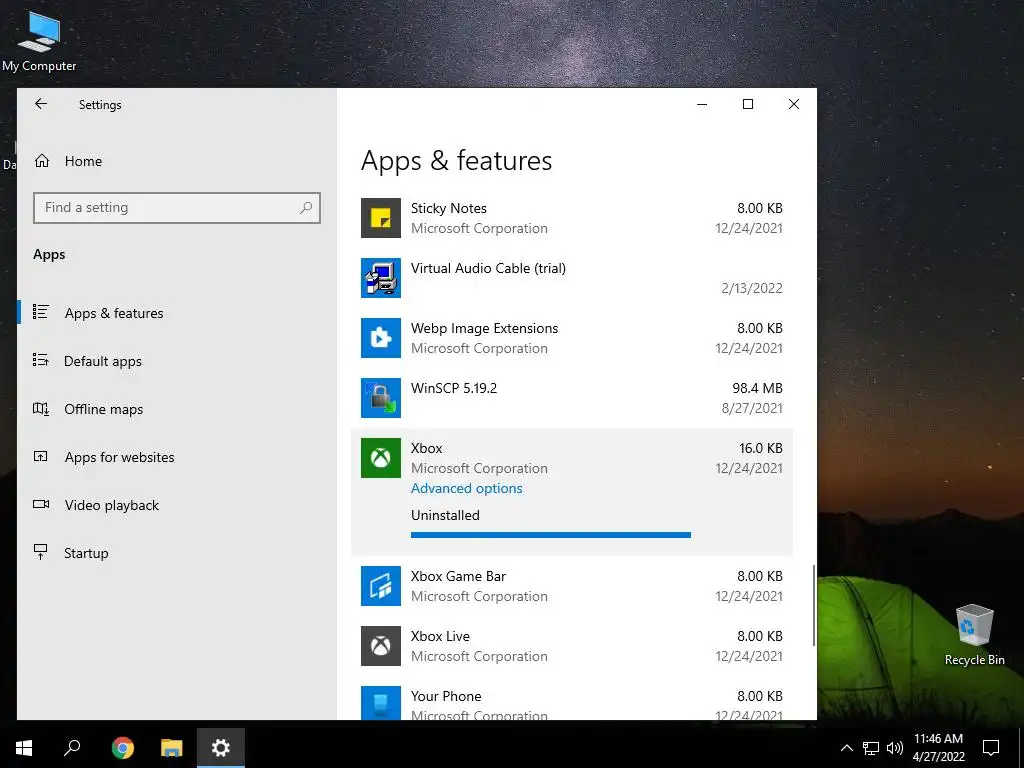The image size is (1024, 768).
Task: Click the search magnifier in Find a setting
Action: [306, 208]
